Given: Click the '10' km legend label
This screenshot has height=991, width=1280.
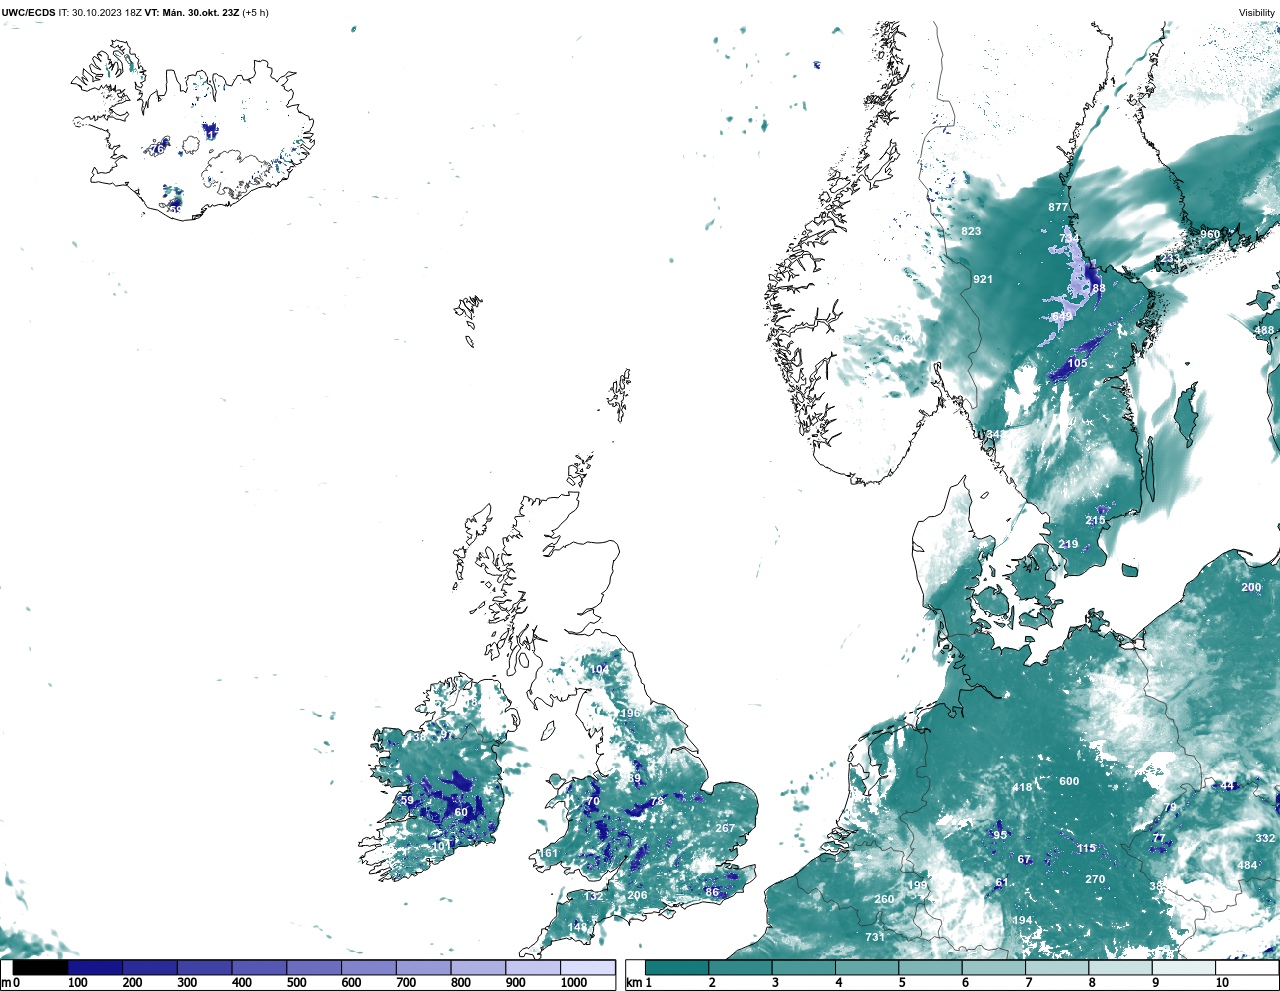Looking at the screenshot, I should [1221, 983].
